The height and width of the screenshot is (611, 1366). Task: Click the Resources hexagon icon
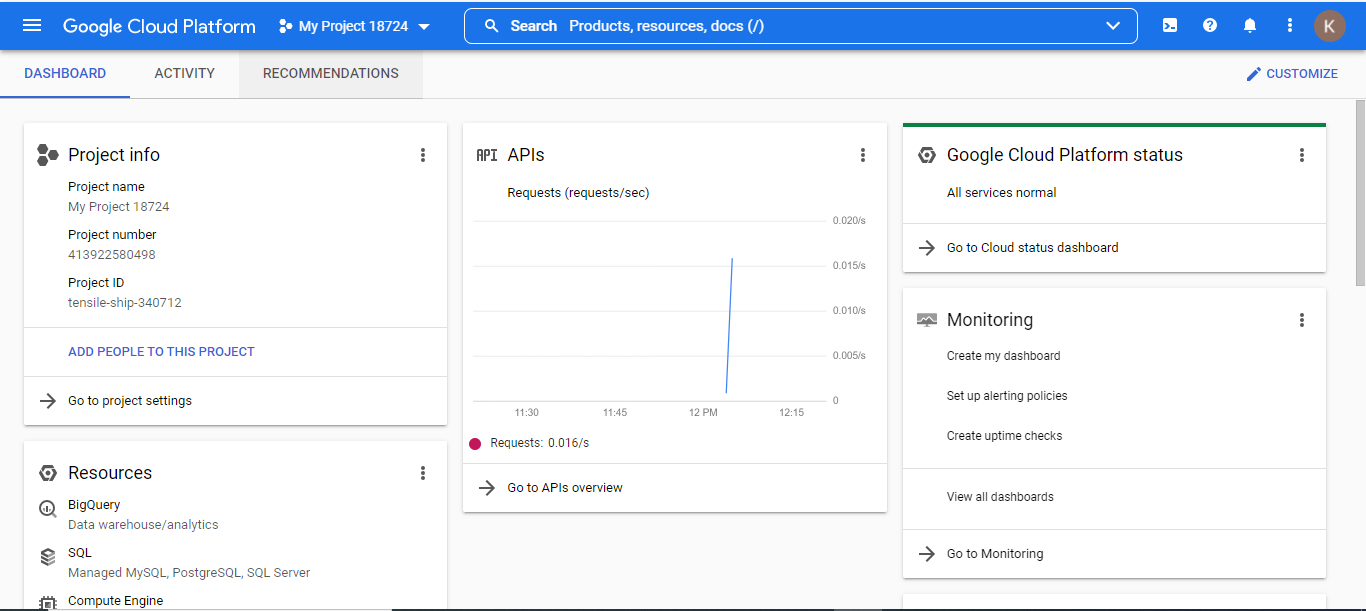click(47, 473)
